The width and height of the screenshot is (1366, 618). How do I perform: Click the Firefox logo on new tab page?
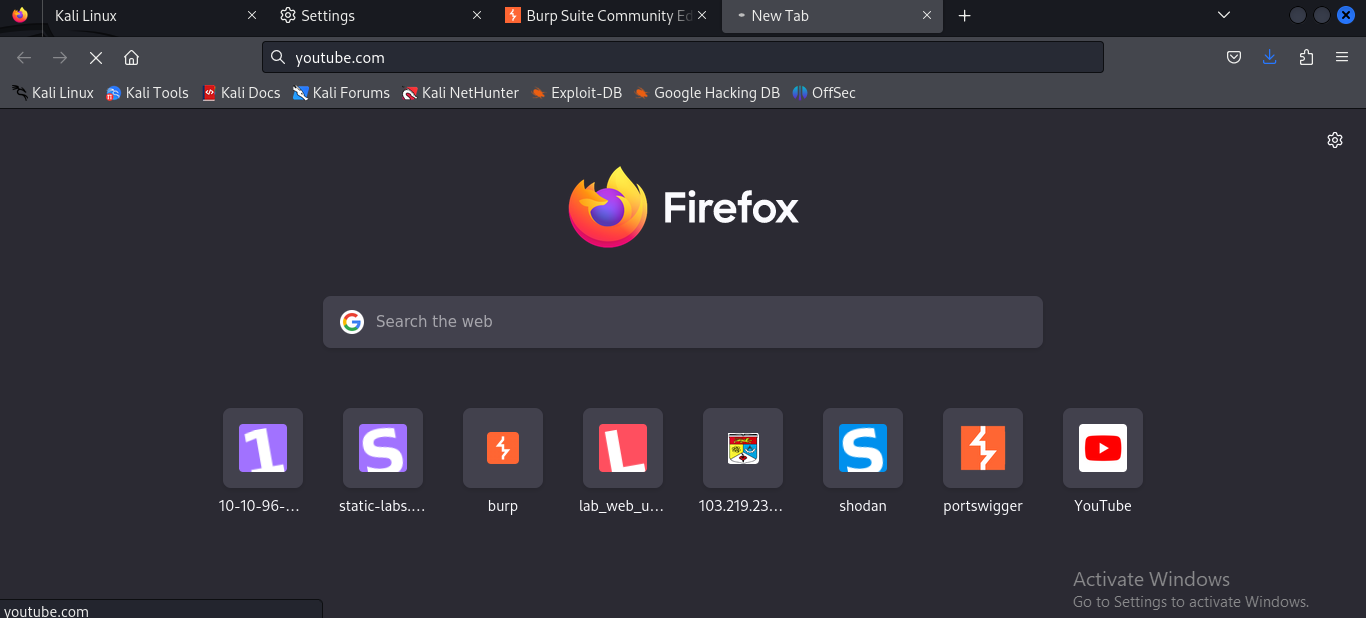[x=608, y=207]
